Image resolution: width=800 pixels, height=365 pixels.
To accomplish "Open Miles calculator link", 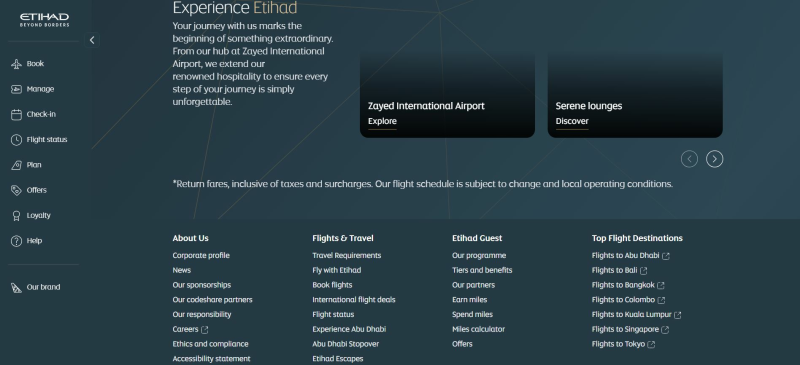I will pos(479,329).
